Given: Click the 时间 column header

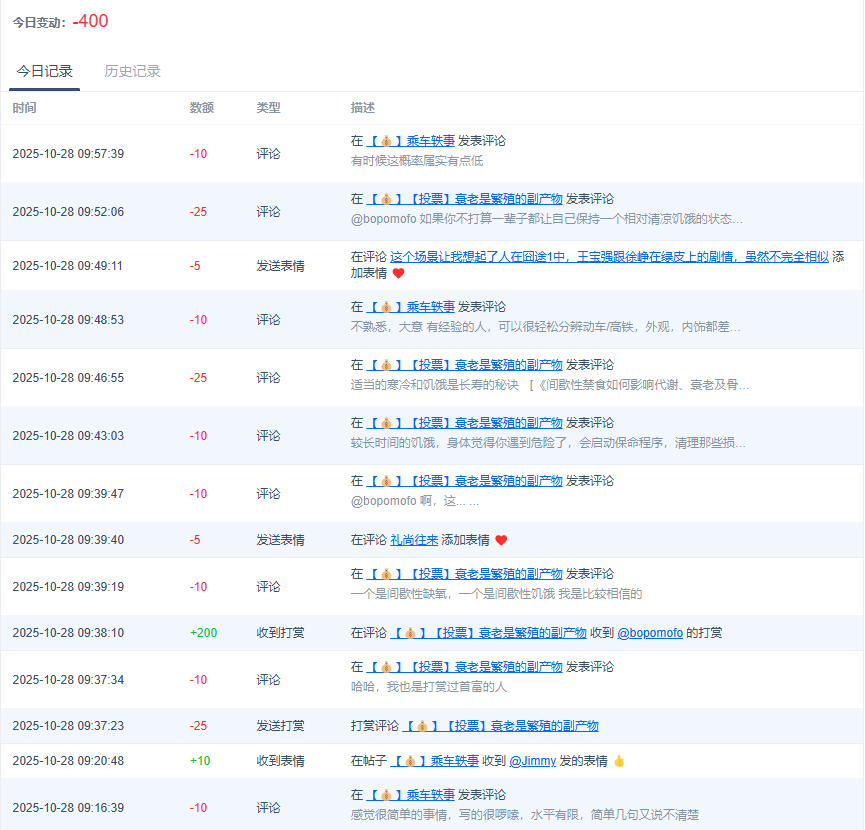Looking at the screenshot, I should coord(24,107).
